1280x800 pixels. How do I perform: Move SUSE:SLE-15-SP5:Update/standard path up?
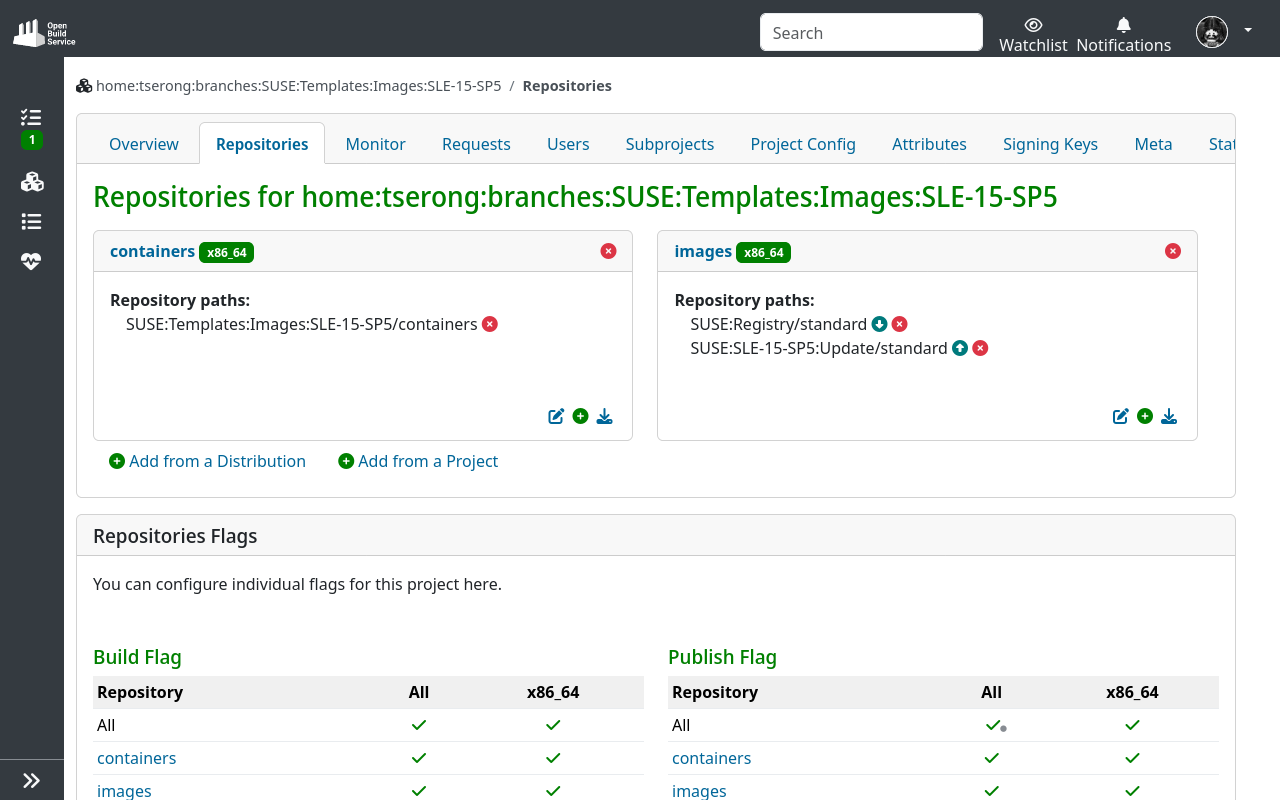959,348
